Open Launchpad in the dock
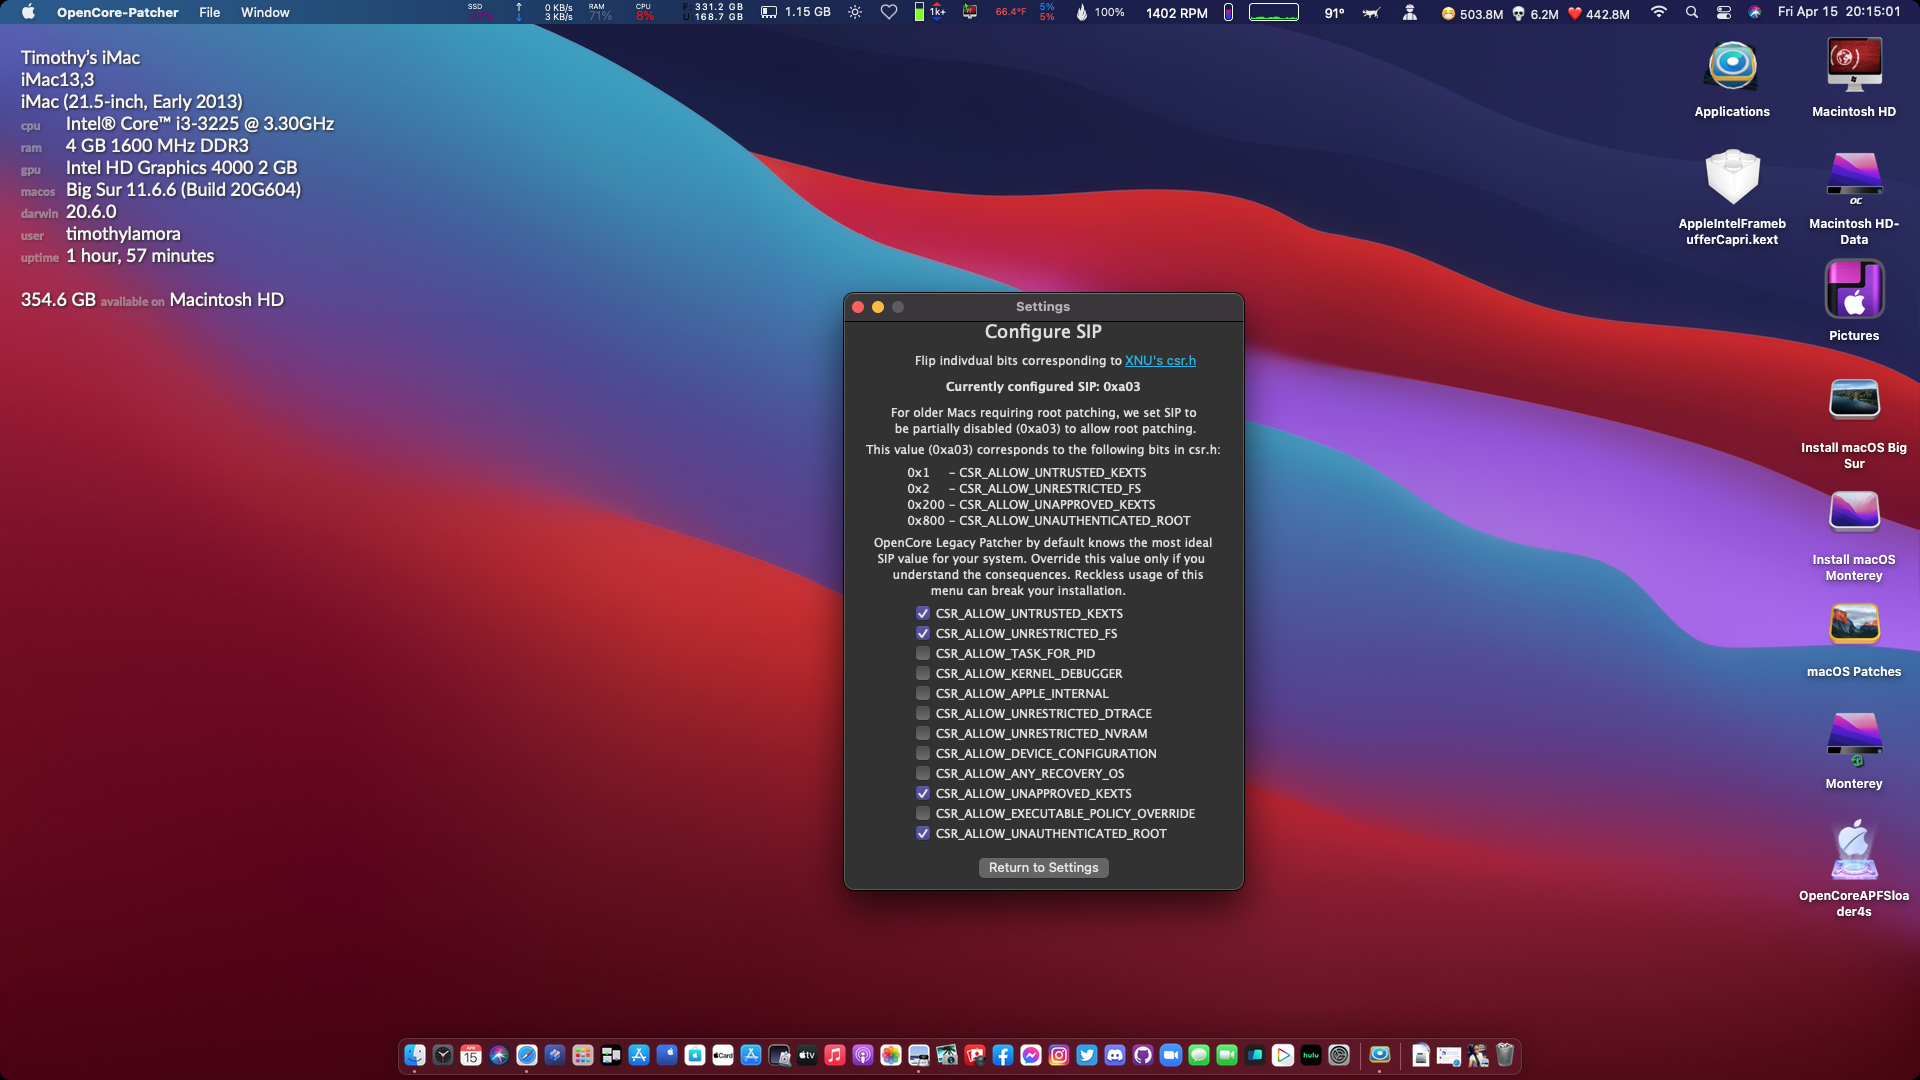Screen dimensions: 1920x1080 click(x=583, y=1055)
